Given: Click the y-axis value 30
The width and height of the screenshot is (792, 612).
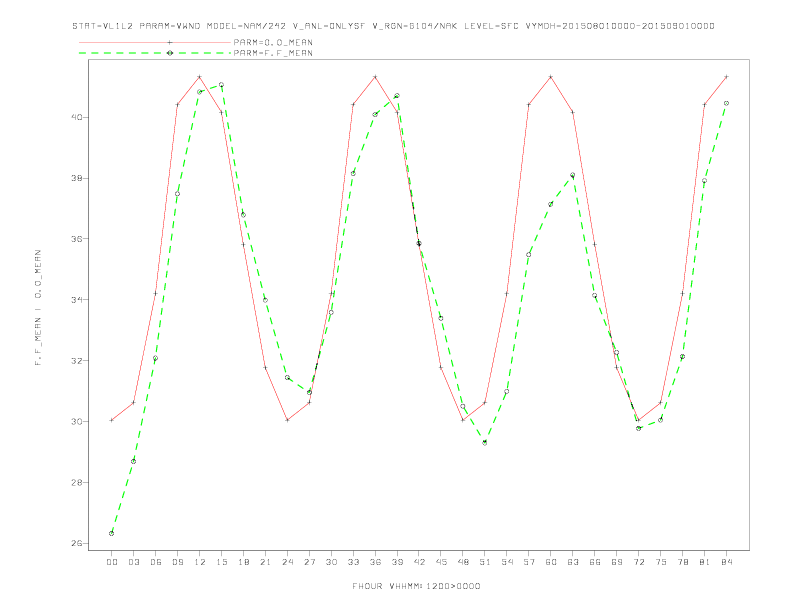Looking at the screenshot, I should (75, 422).
